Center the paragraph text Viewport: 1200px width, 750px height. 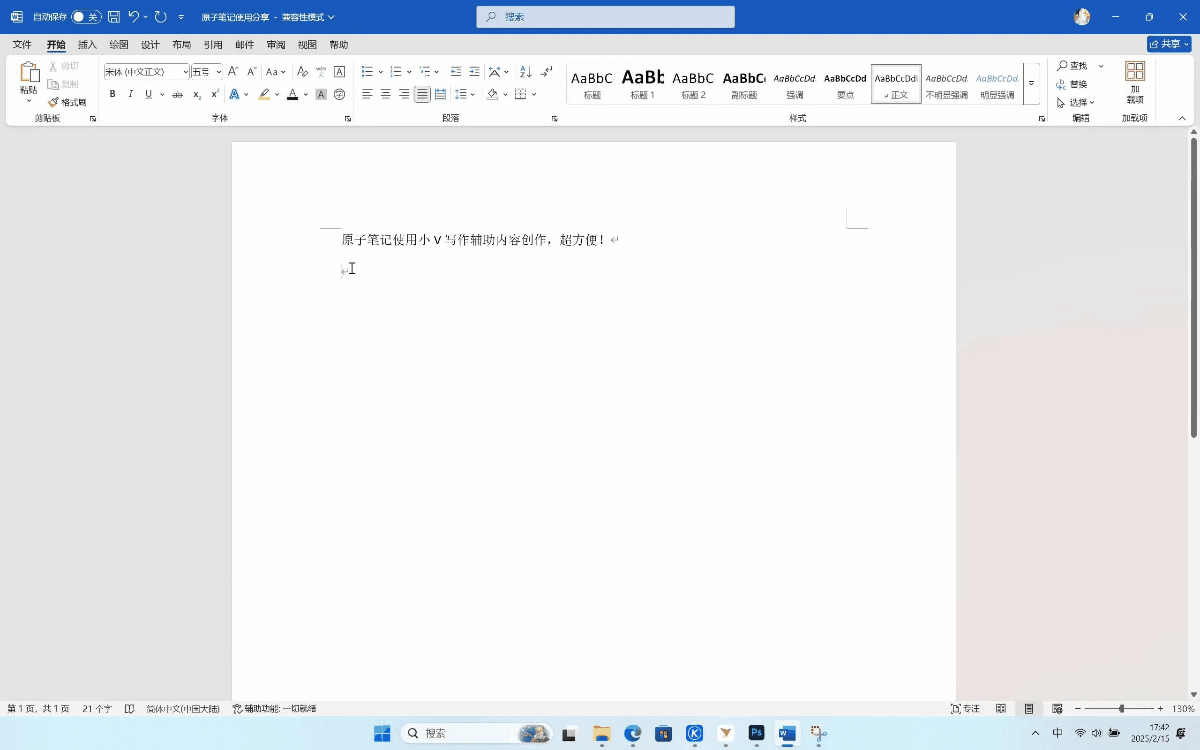click(x=385, y=94)
